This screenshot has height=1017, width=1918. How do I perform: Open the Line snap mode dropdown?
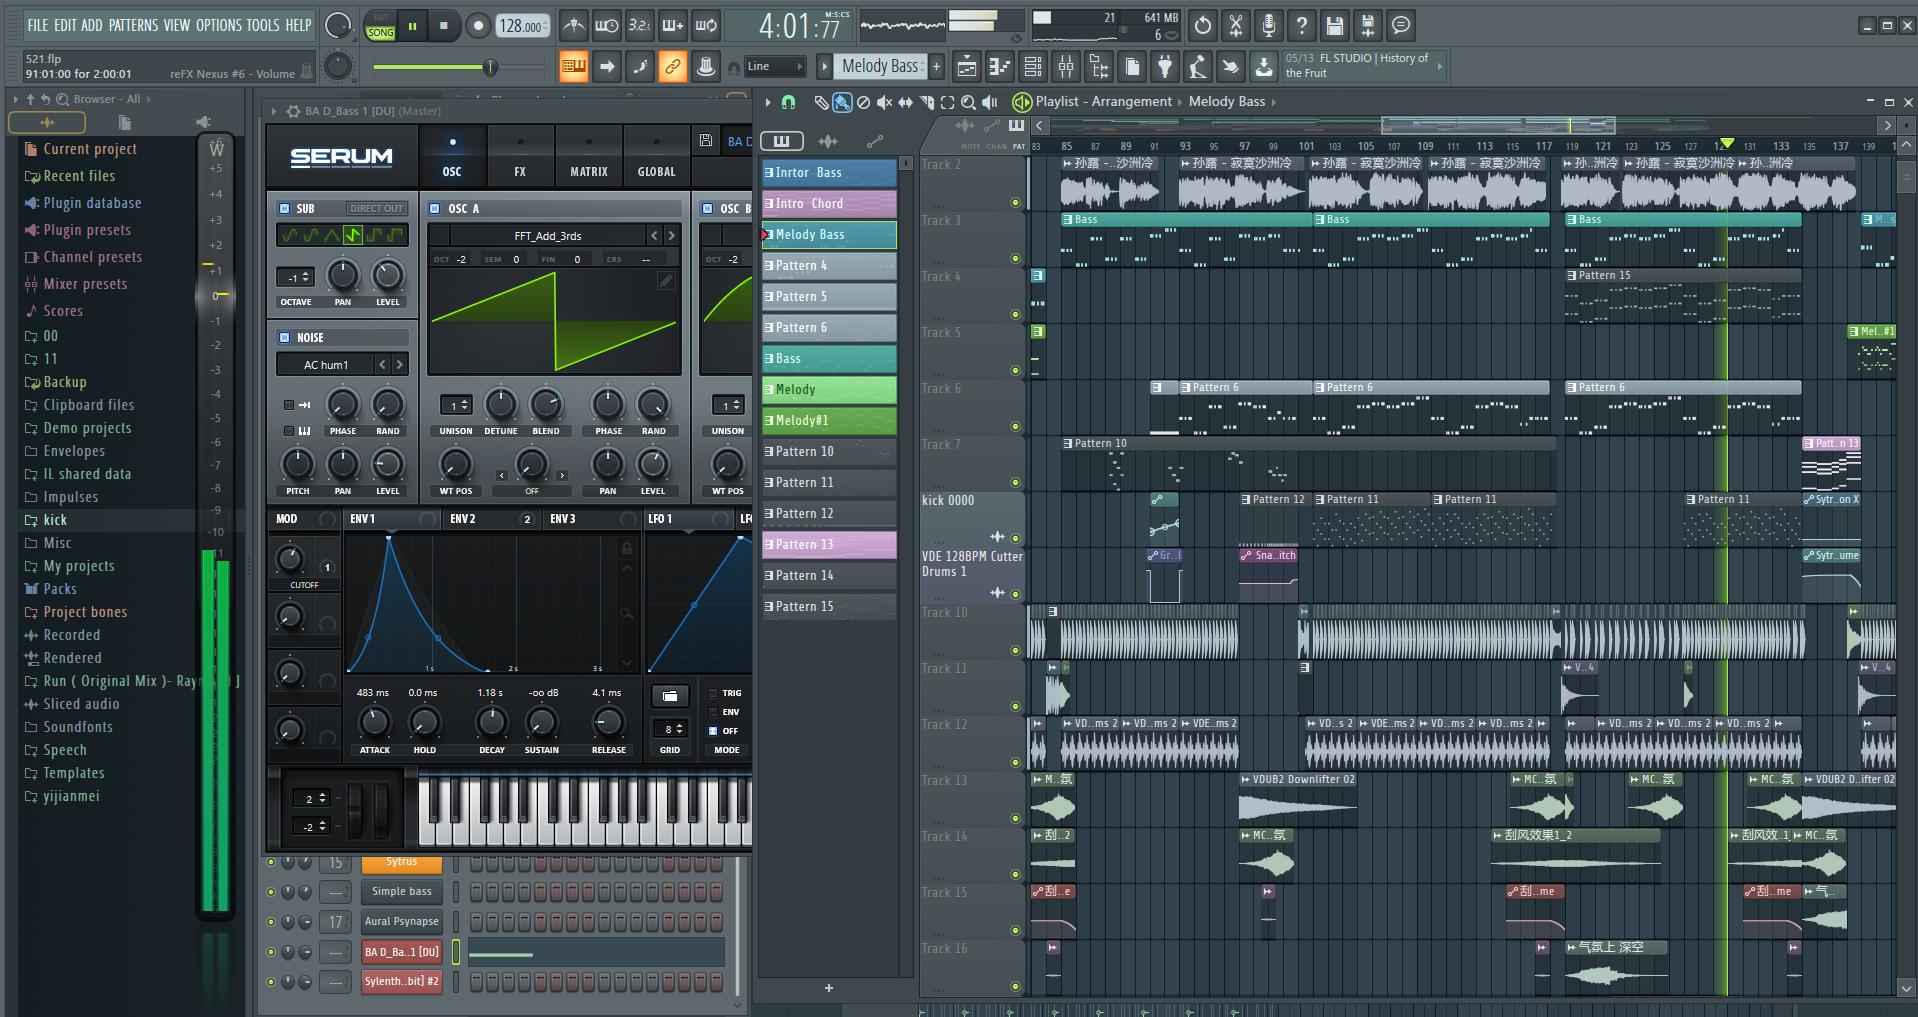pyautogui.click(x=775, y=67)
